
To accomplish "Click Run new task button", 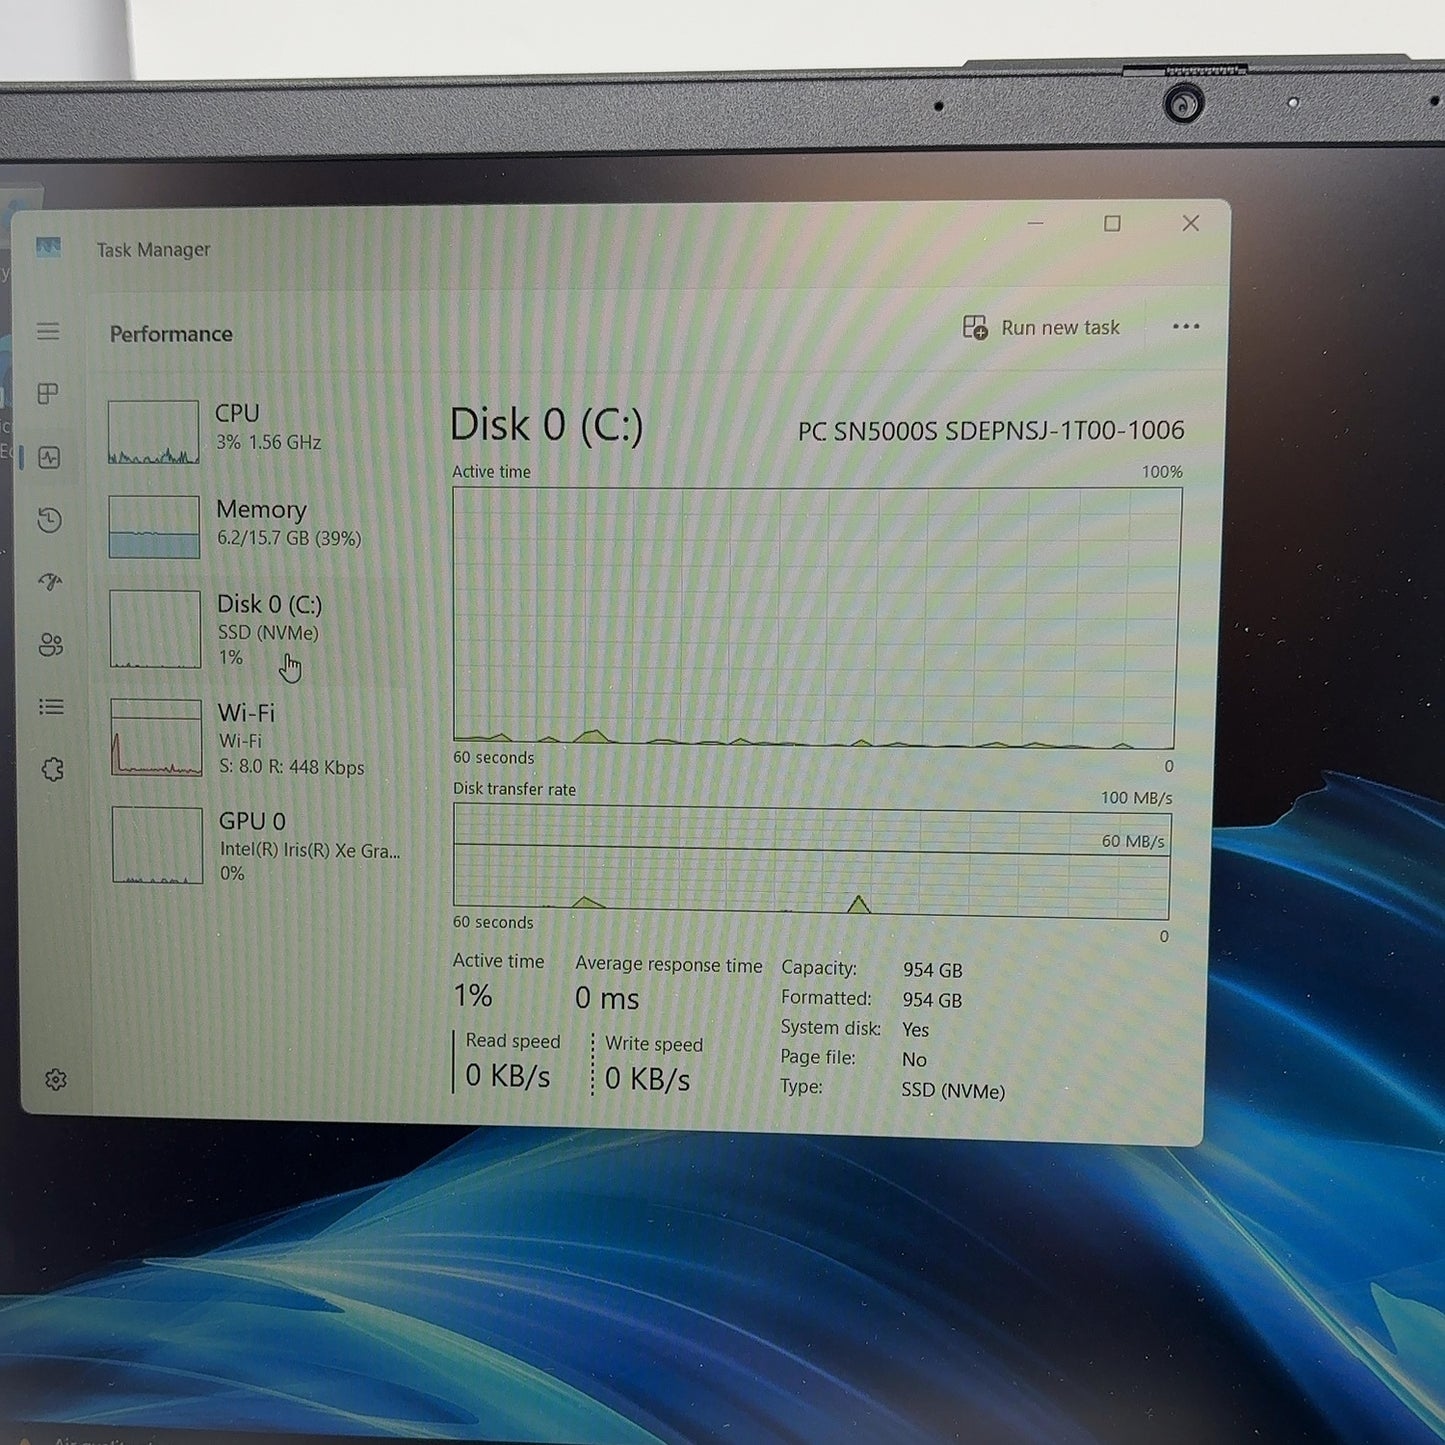I will pos(1041,327).
